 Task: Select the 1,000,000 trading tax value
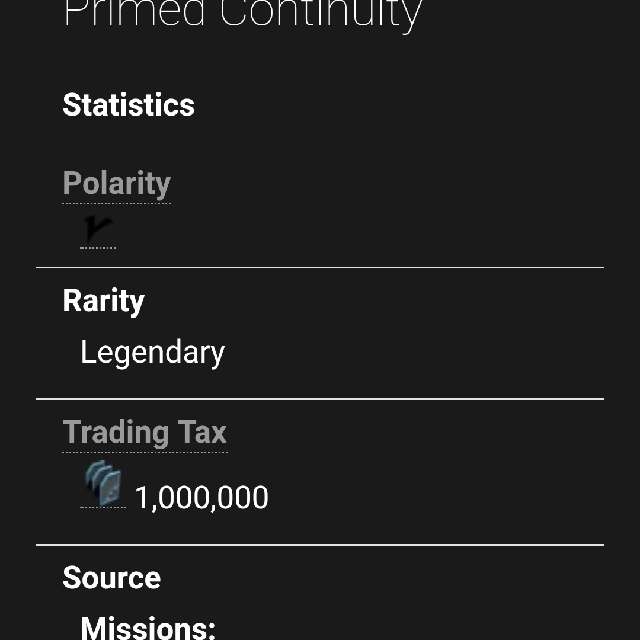pos(201,497)
